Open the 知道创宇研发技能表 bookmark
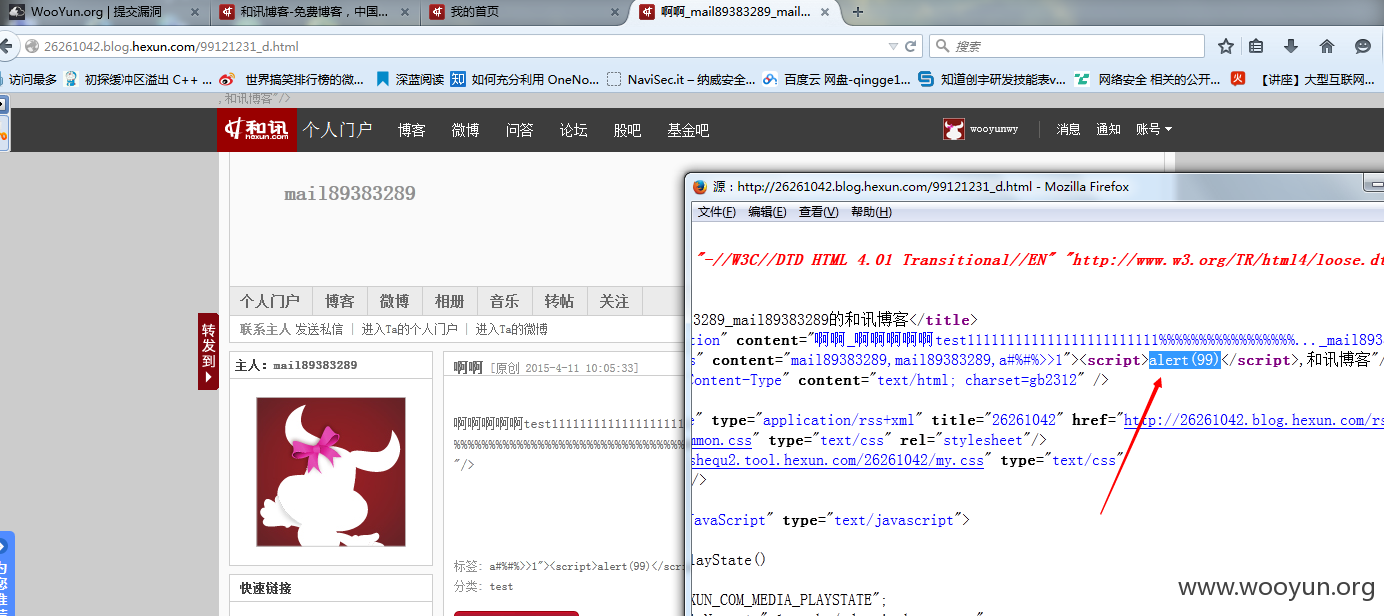Image resolution: width=1384 pixels, height=616 pixels. tap(993, 79)
